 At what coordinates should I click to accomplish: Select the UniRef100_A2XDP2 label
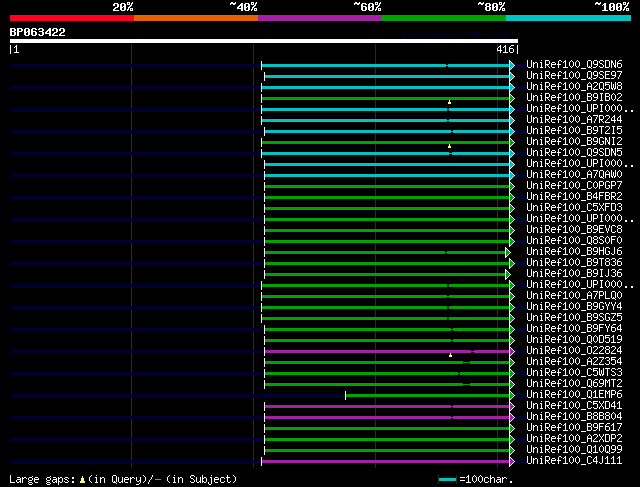(574, 439)
